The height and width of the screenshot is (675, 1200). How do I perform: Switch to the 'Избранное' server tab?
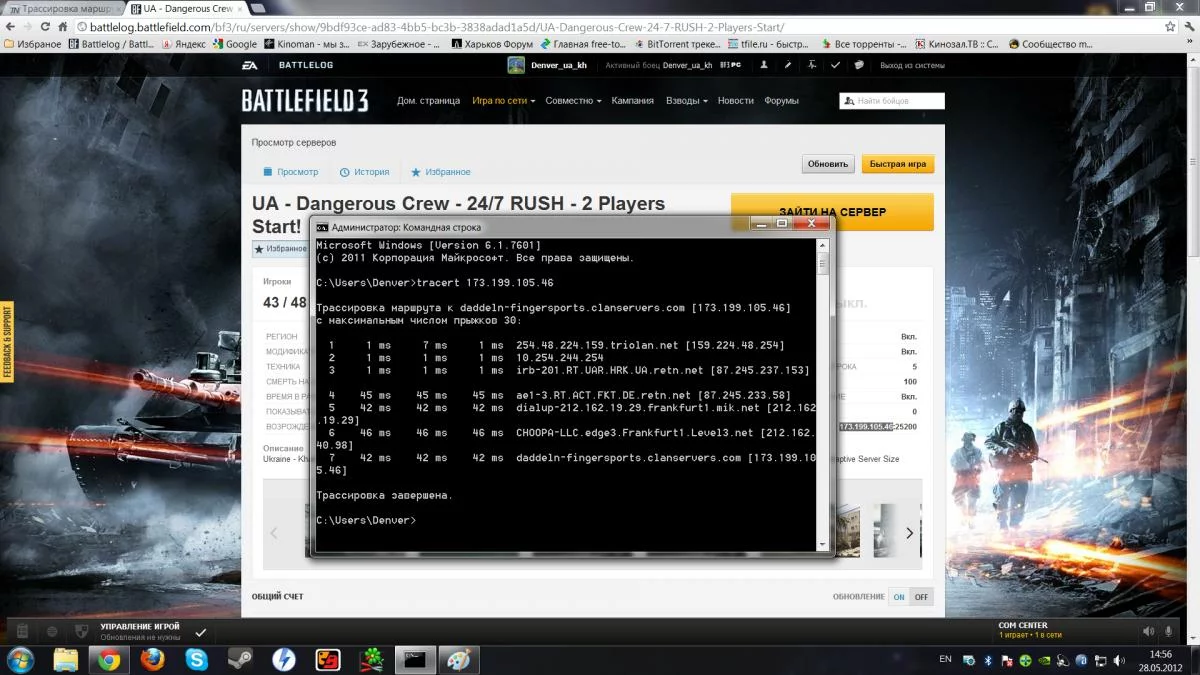(x=440, y=172)
